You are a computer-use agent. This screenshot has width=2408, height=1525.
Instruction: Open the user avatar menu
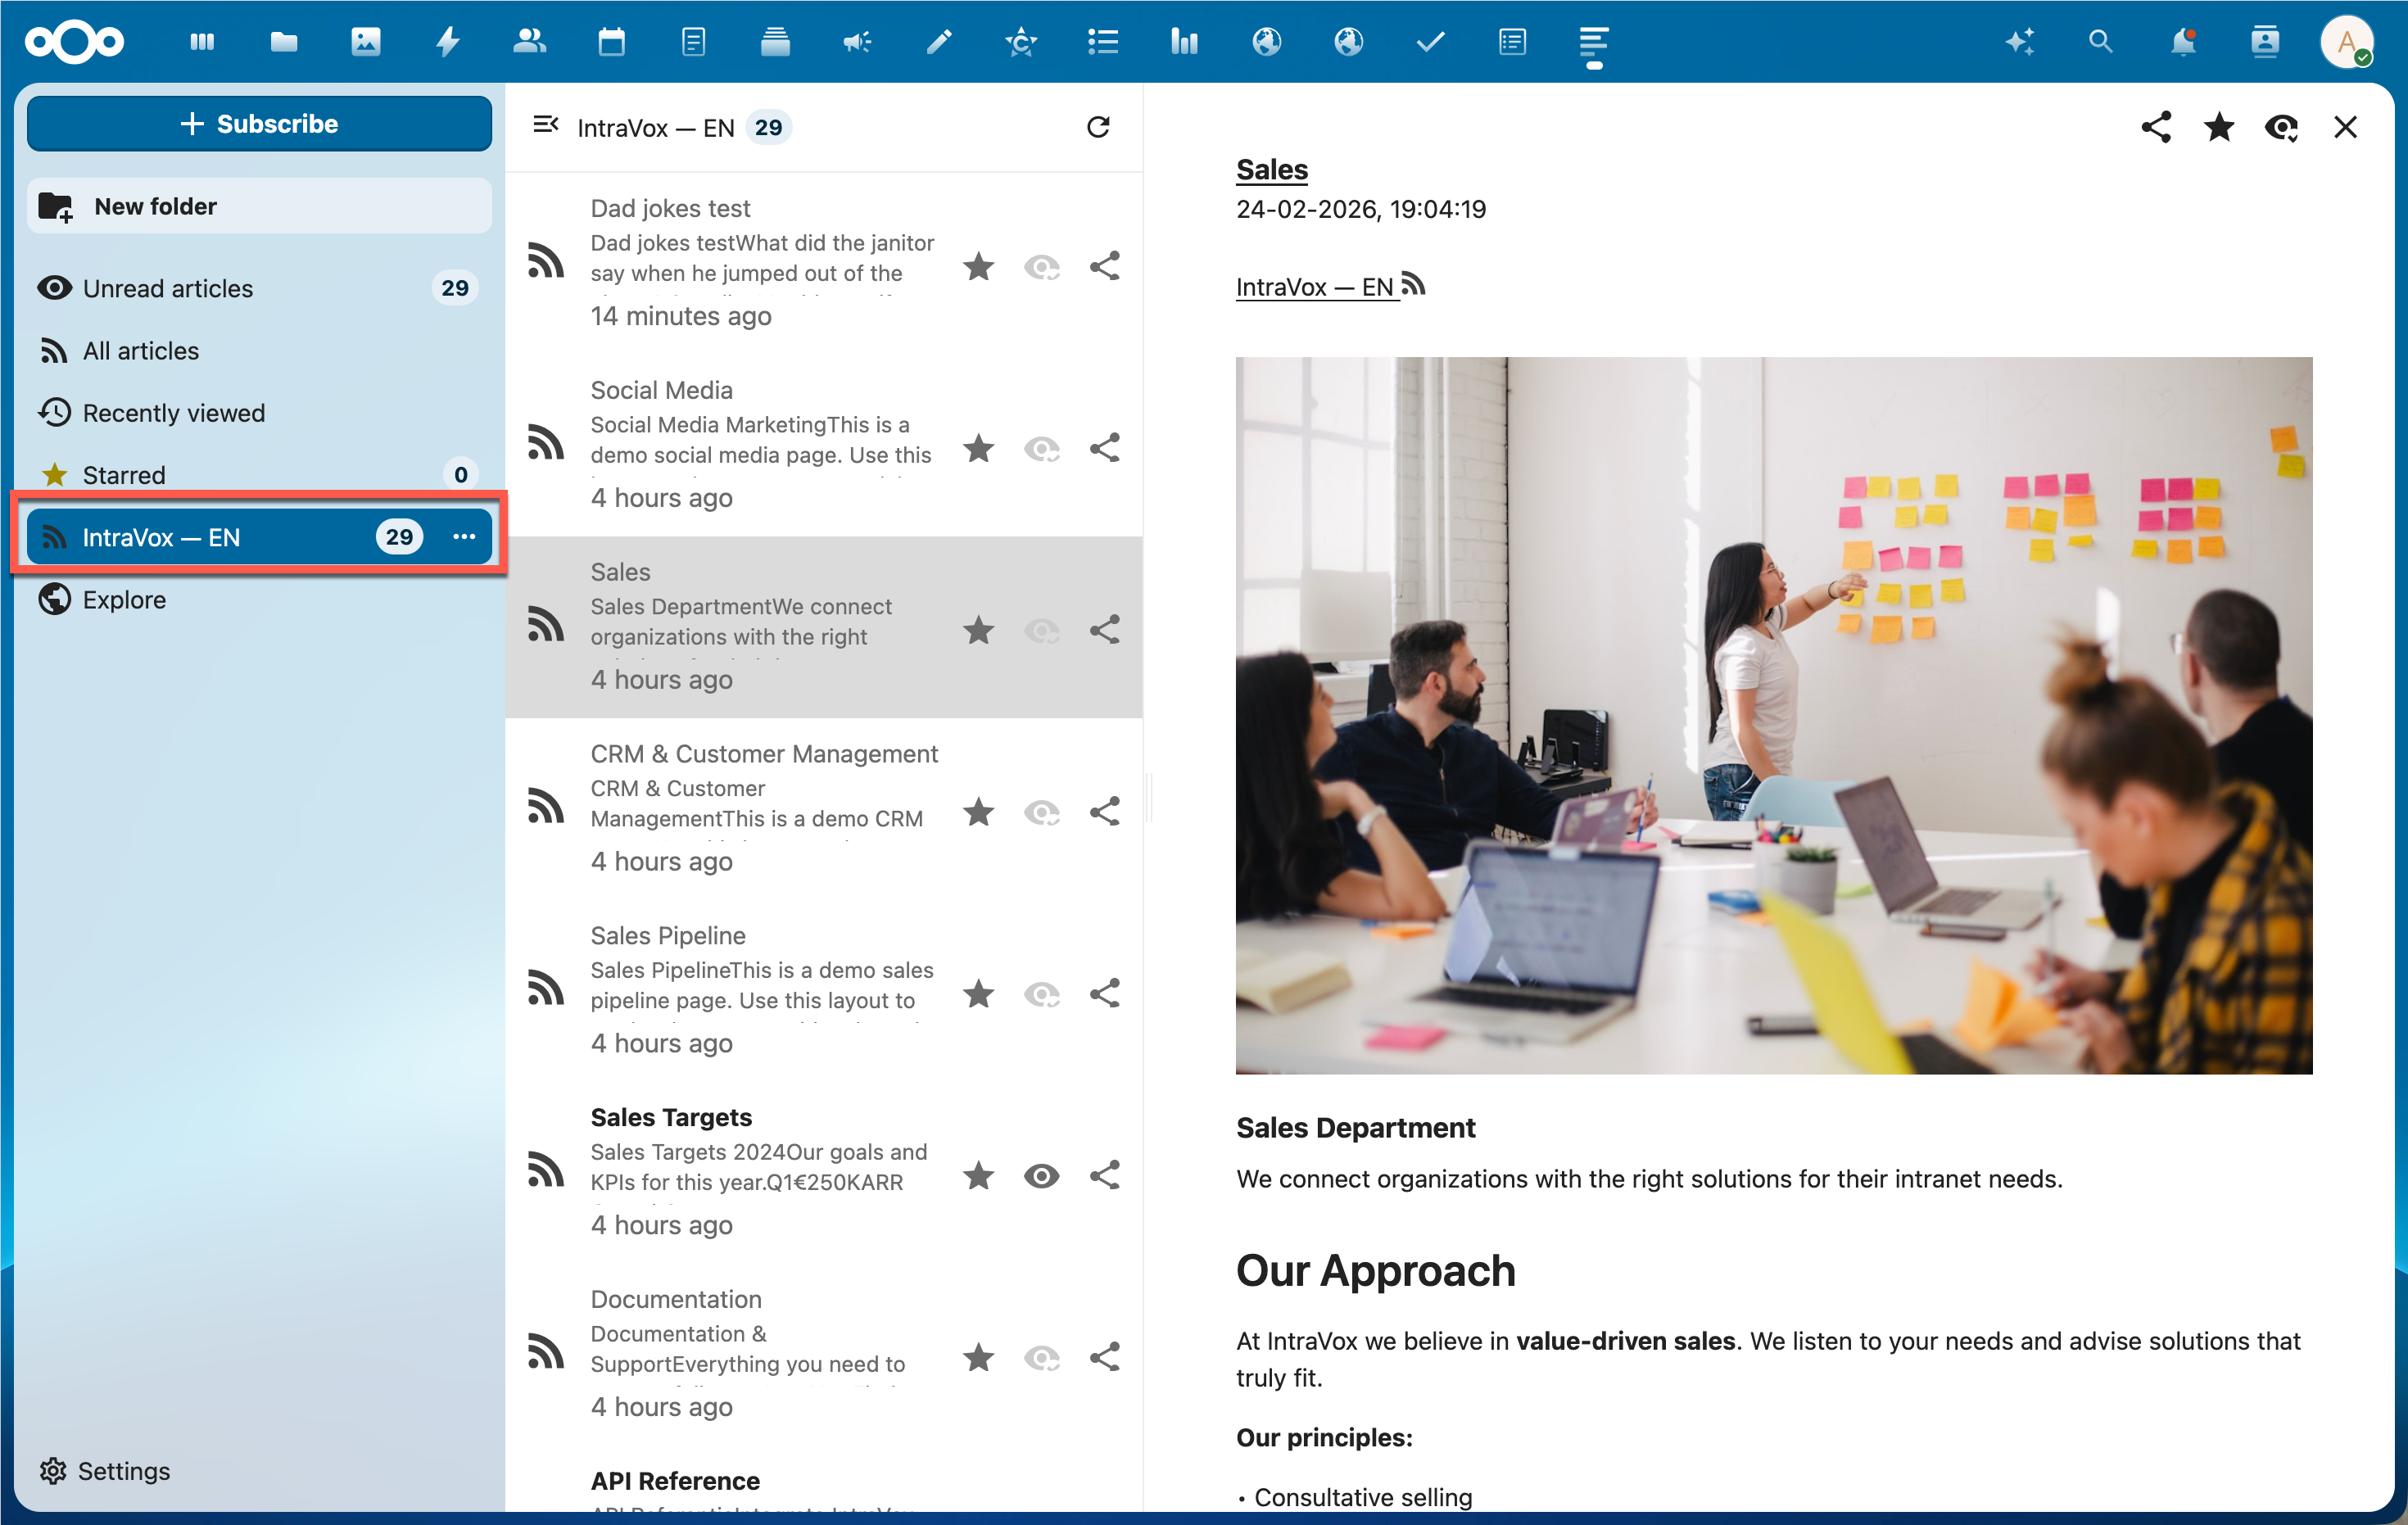[2347, 42]
